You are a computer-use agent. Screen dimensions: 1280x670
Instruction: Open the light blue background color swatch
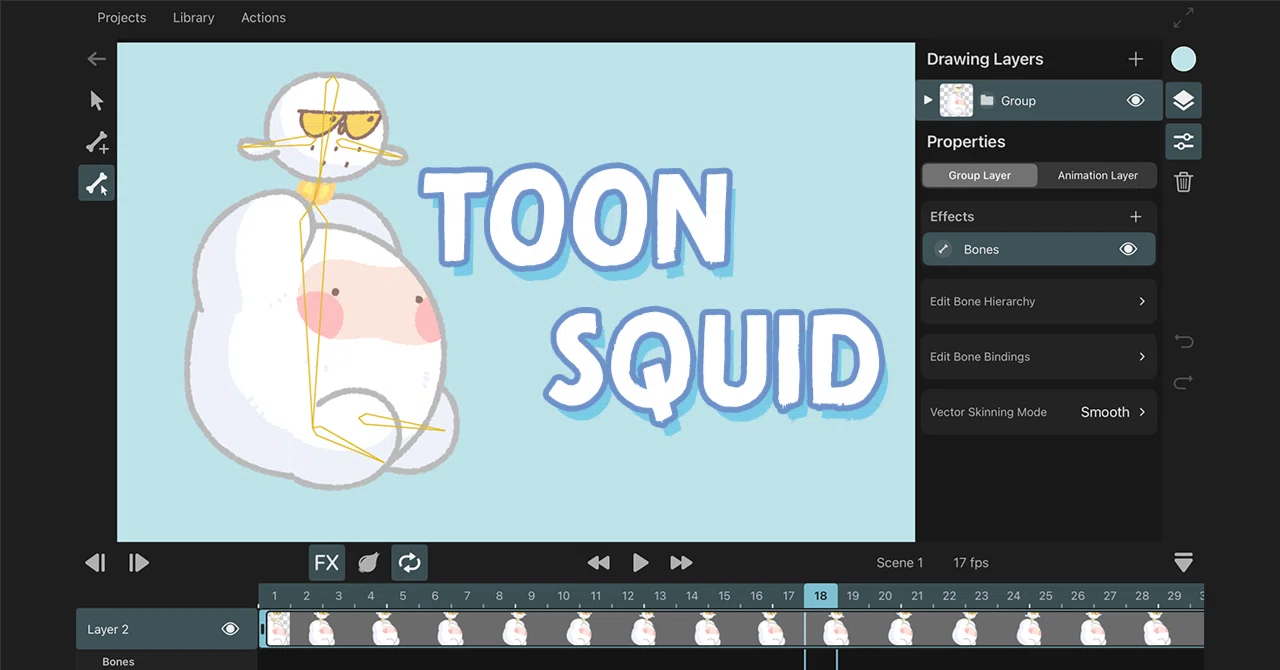pyautogui.click(x=1183, y=59)
